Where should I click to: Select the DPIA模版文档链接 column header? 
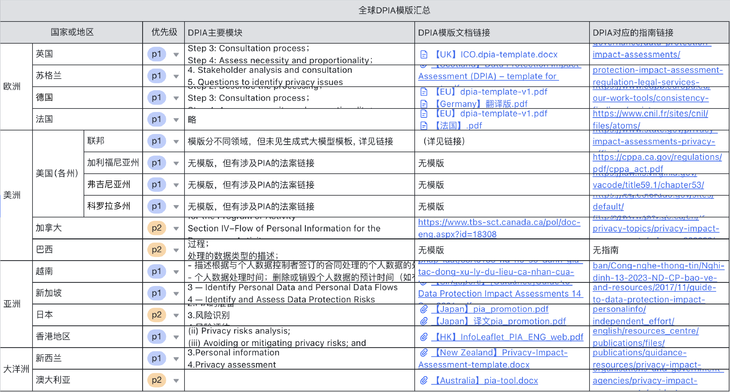(502, 32)
